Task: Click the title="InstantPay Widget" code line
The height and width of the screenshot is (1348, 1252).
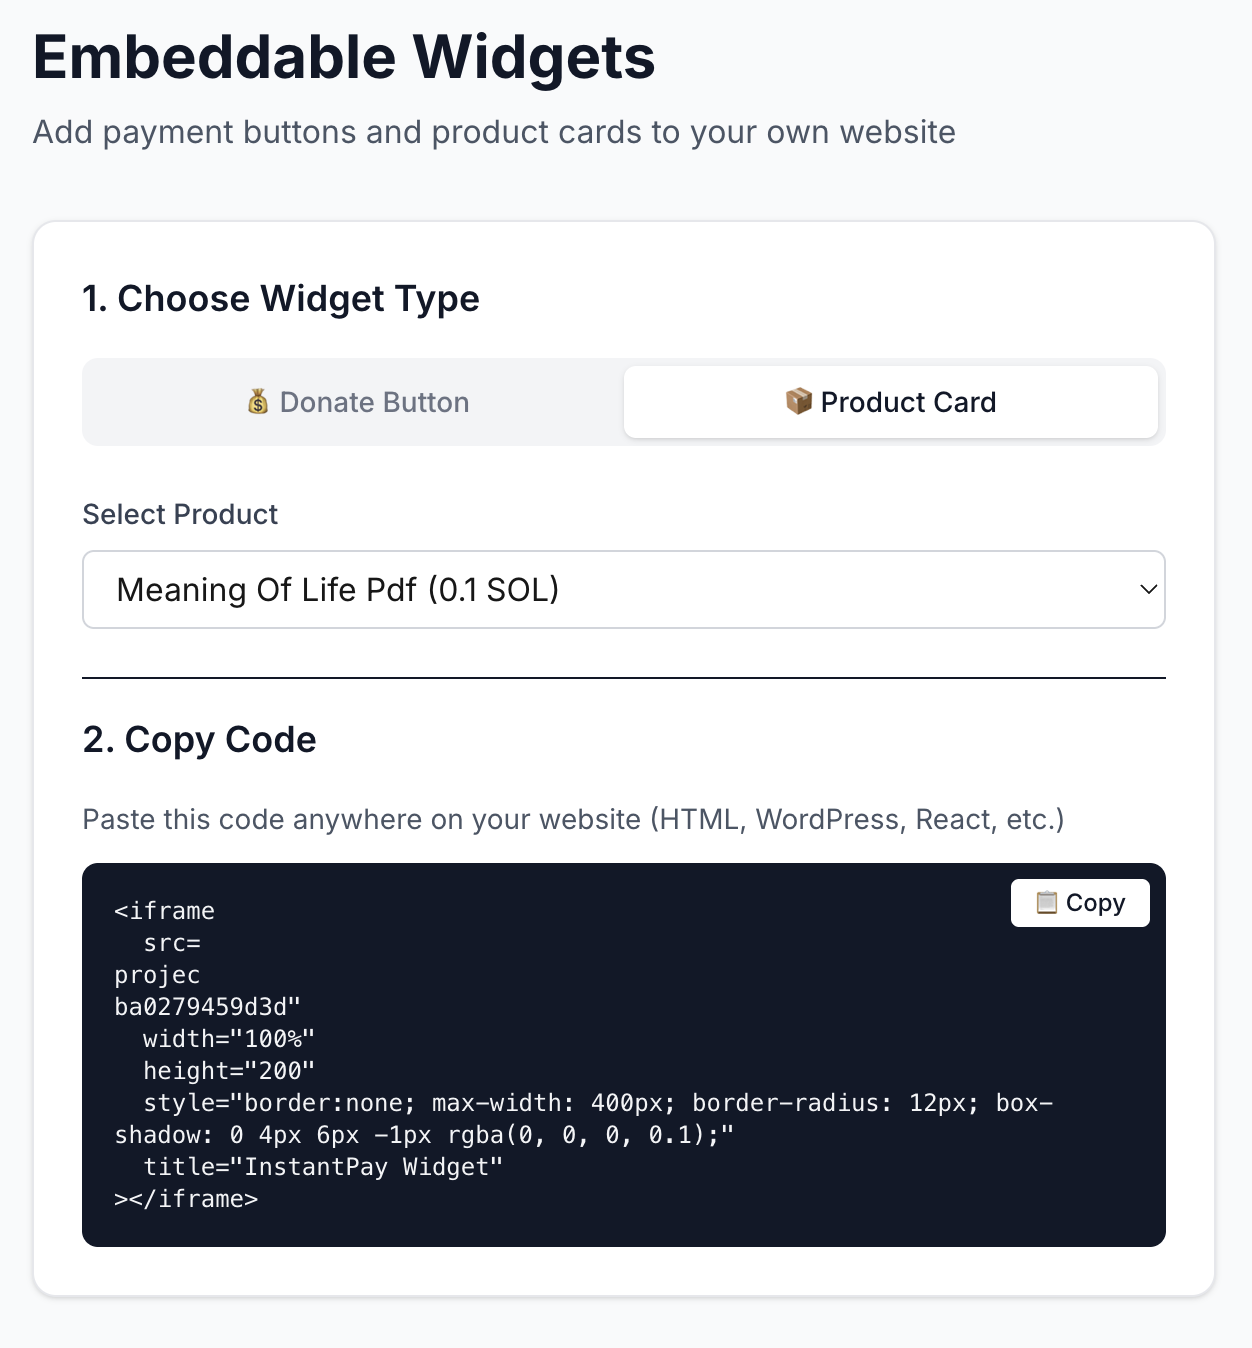Action: (322, 1167)
